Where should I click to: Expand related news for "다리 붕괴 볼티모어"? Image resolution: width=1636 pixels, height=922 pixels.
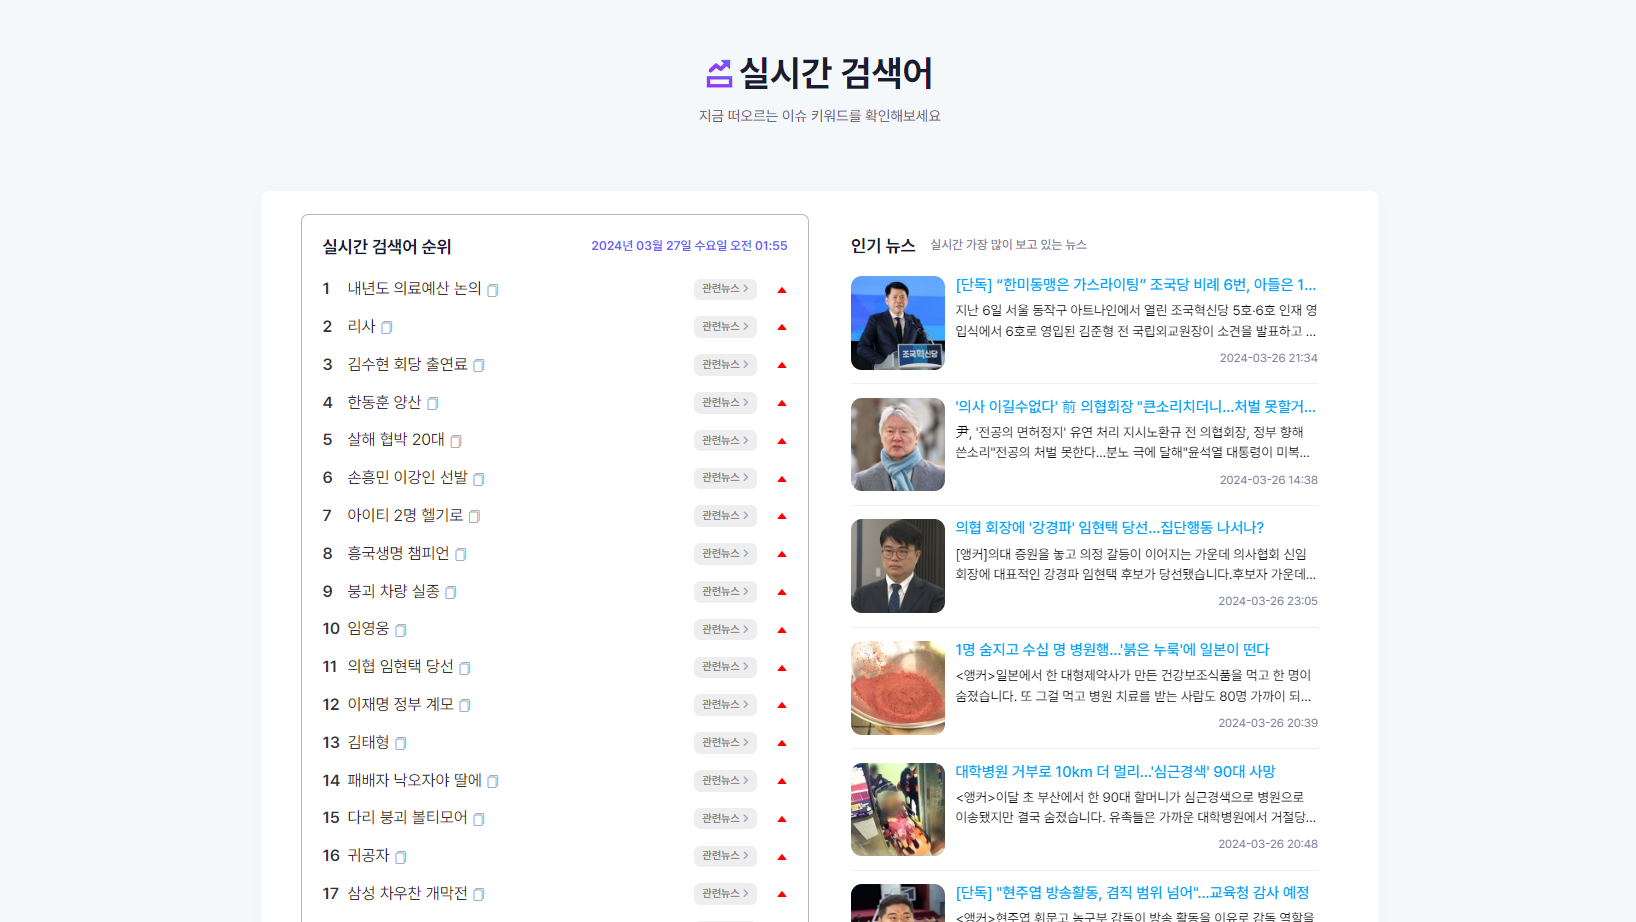[x=725, y=817]
